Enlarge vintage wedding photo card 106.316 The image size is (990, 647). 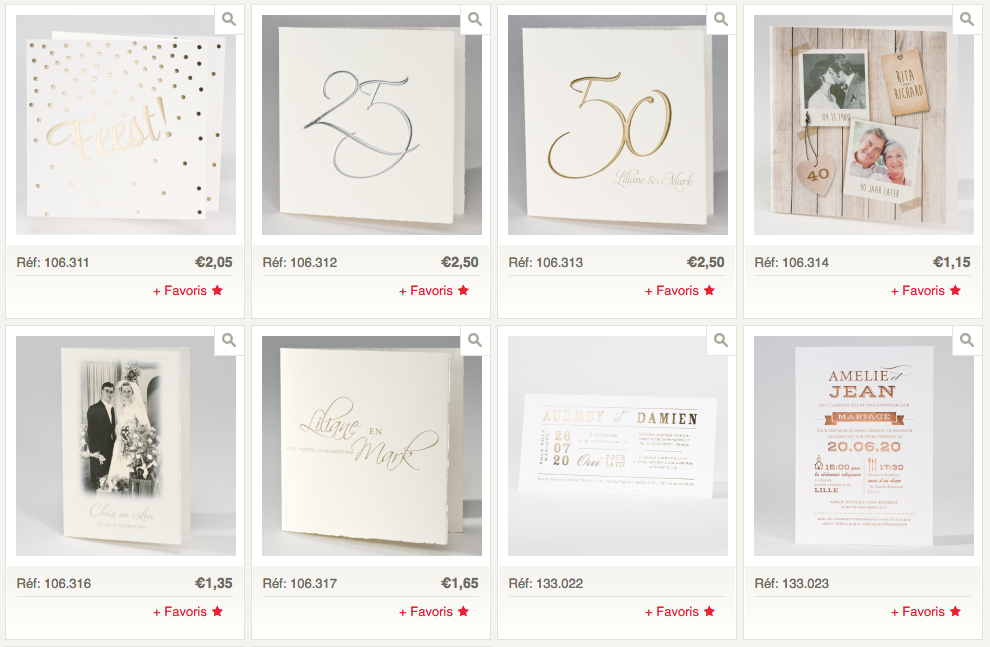click(x=229, y=341)
